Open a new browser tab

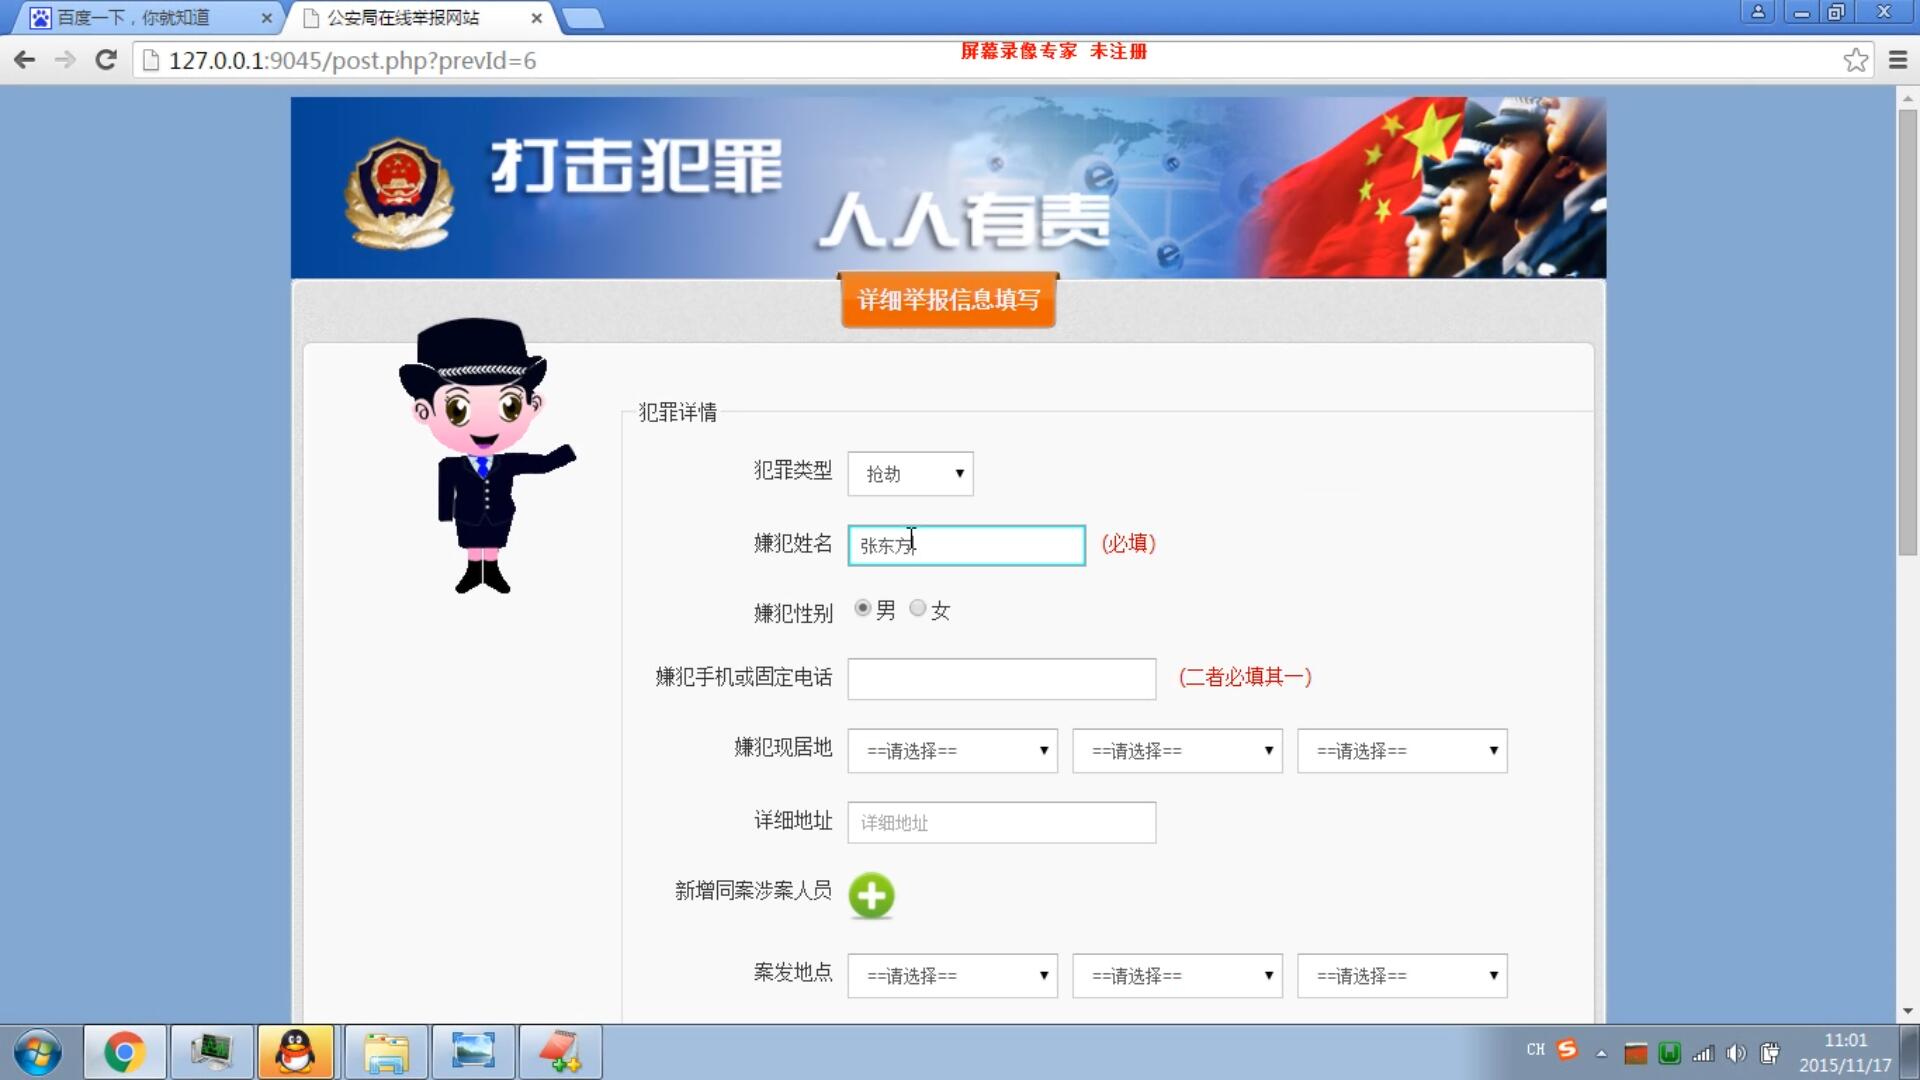(583, 18)
